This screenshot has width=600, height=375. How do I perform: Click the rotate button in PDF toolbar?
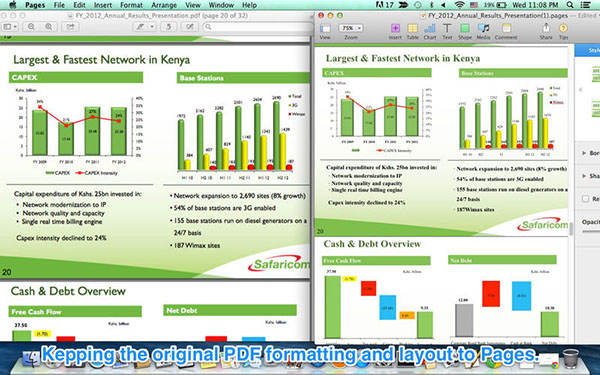168,27
